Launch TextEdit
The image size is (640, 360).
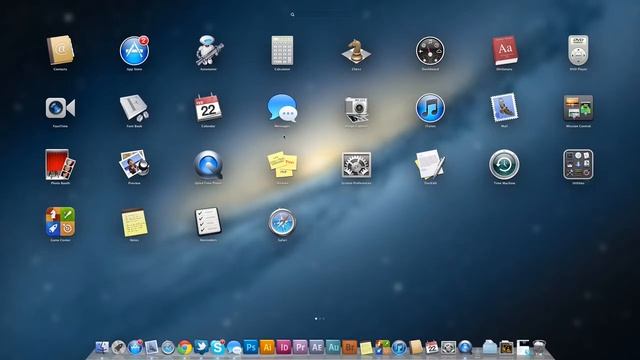click(x=430, y=164)
